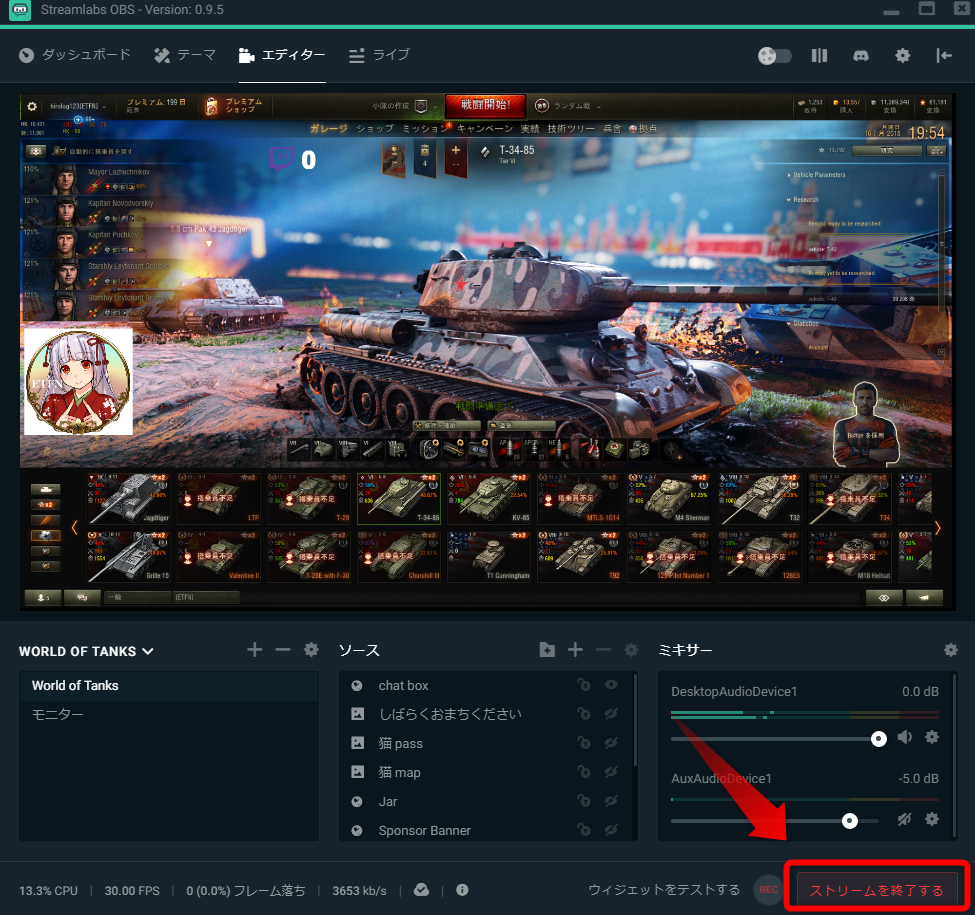The height and width of the screenshot is (915, 975).
Task: Show the しばらくおまちください source
Action: pyautogui.click(x=611, y=714)
